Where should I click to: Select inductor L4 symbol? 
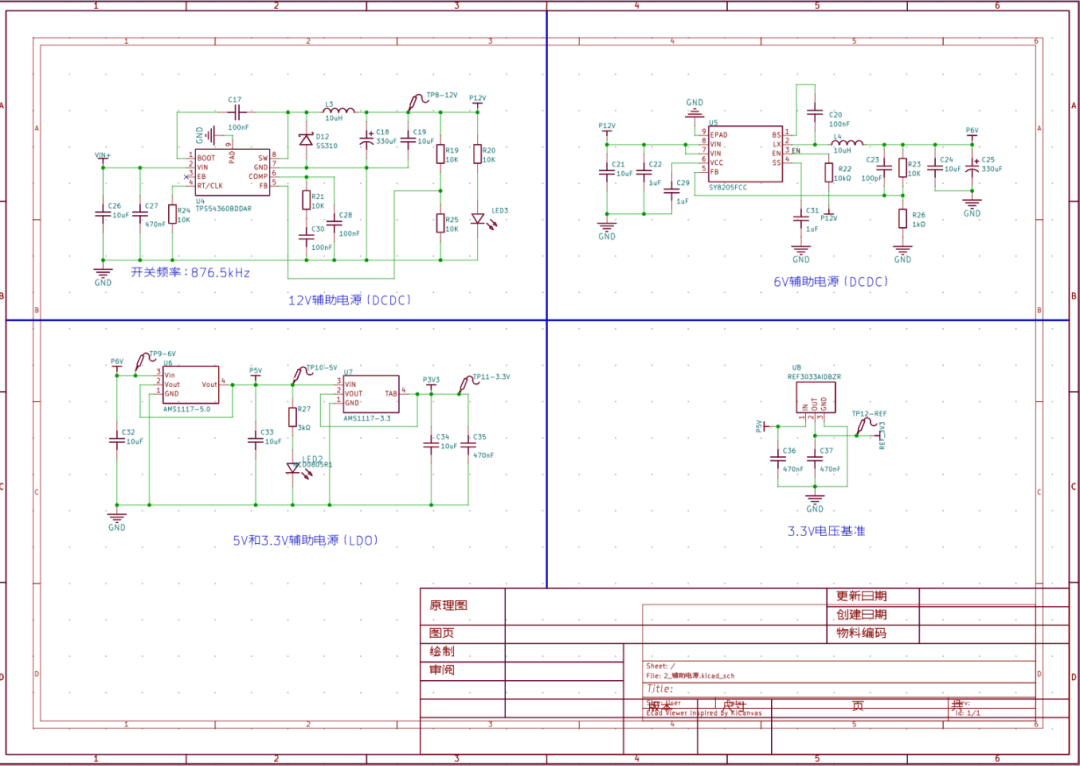846,143
